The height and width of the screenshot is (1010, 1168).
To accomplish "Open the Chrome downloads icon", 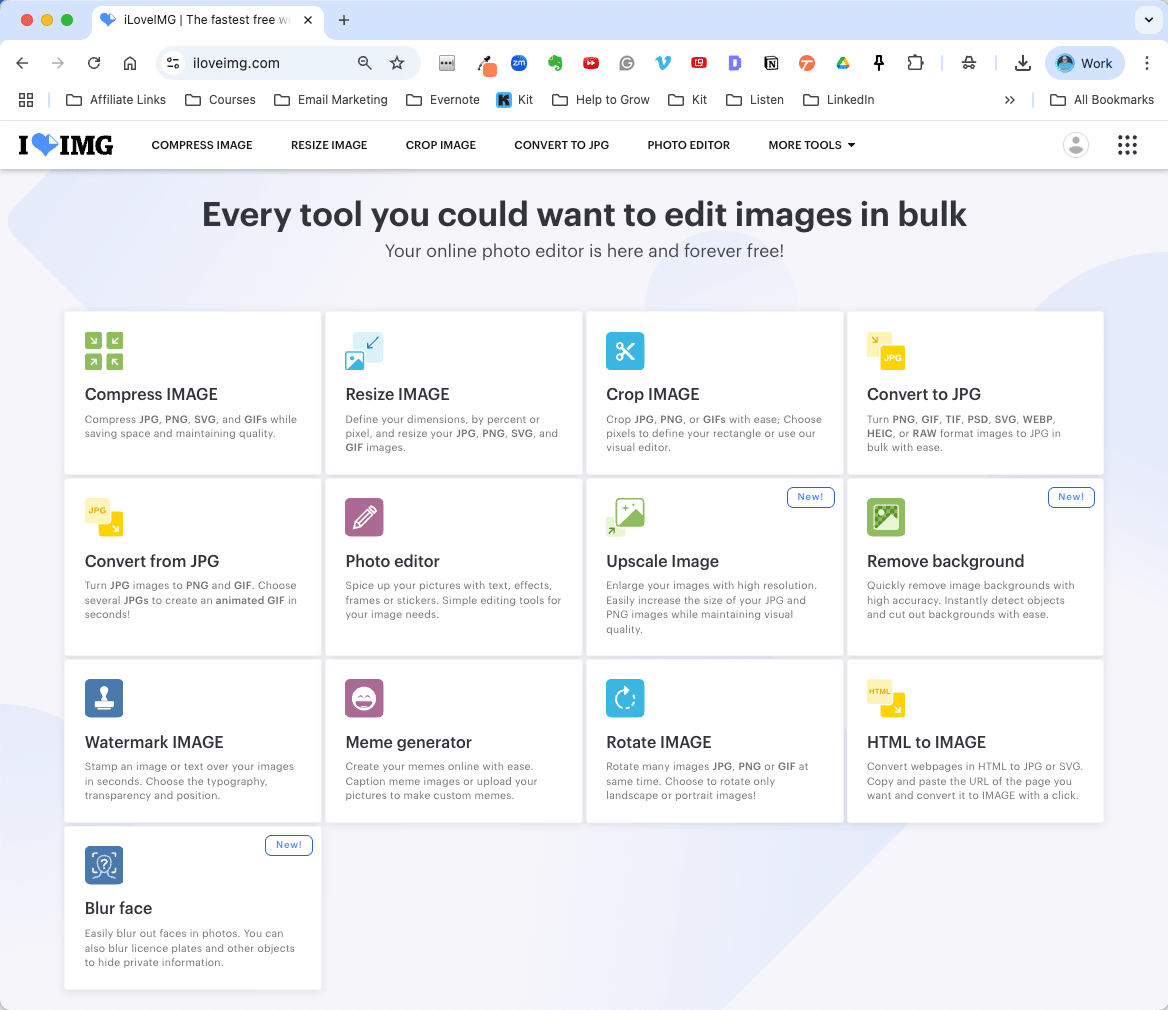I will tap(1023, 63).
